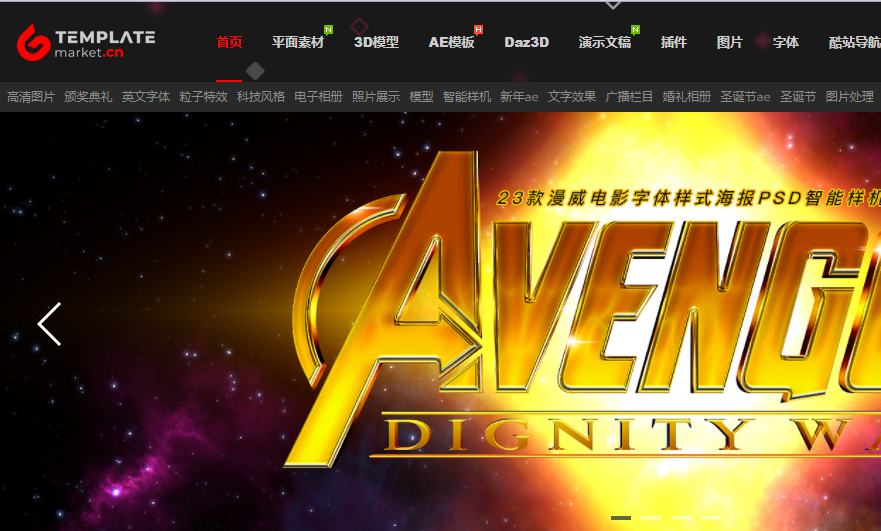The height and width of the screenshot is (531, 881).
Task: Click the 文字效果 tag link
Action: click(x=572, y=97)
